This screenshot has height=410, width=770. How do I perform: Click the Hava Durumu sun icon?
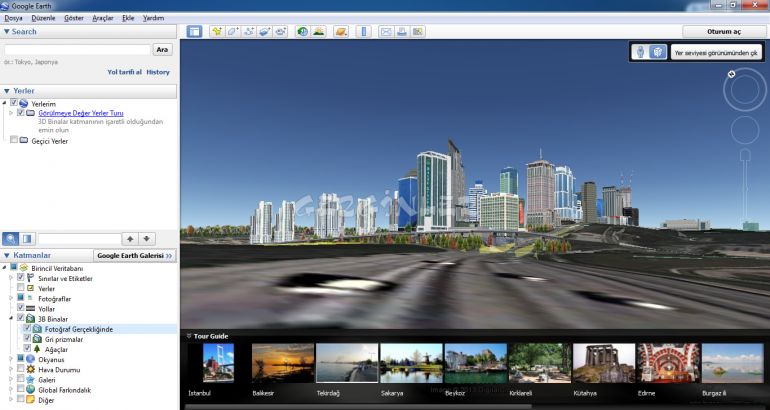(x=30, y=369)
